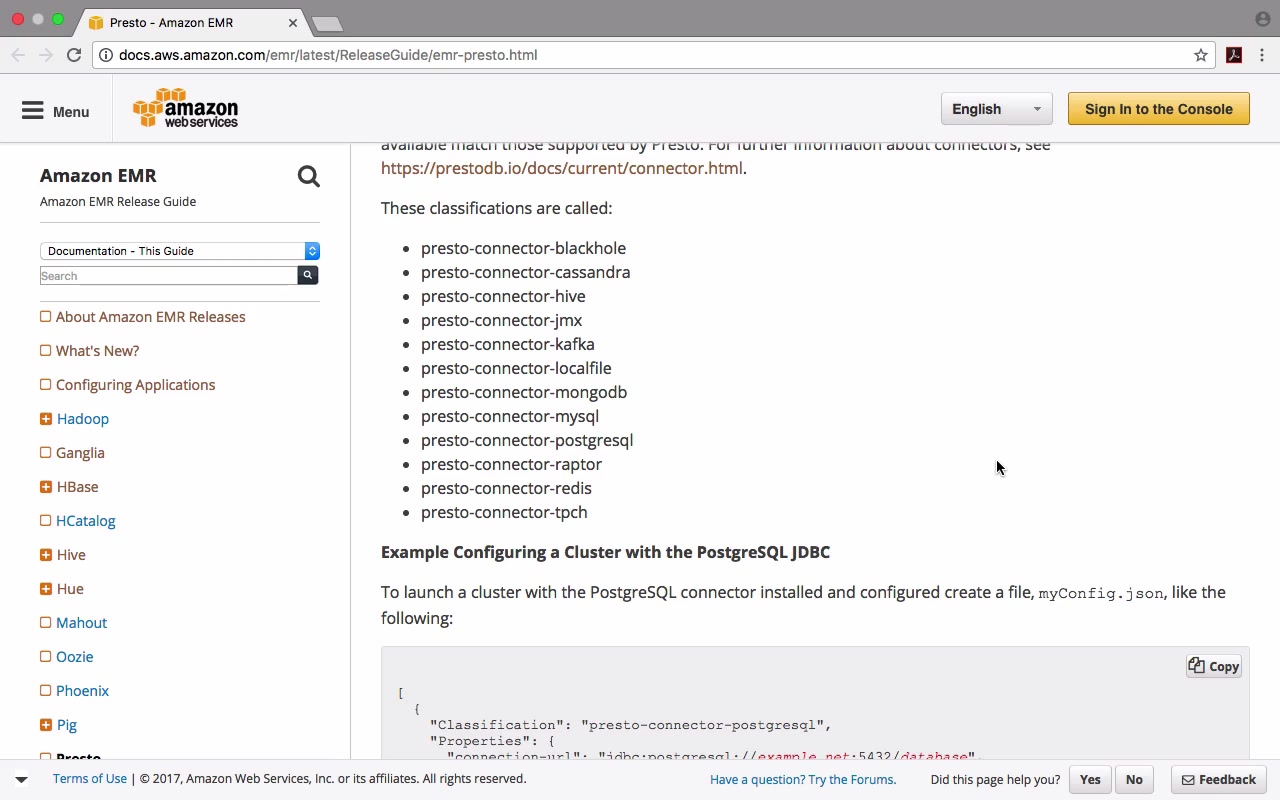Expand the HBase tree section
The image size is (1280, 800).
point(46,487)
